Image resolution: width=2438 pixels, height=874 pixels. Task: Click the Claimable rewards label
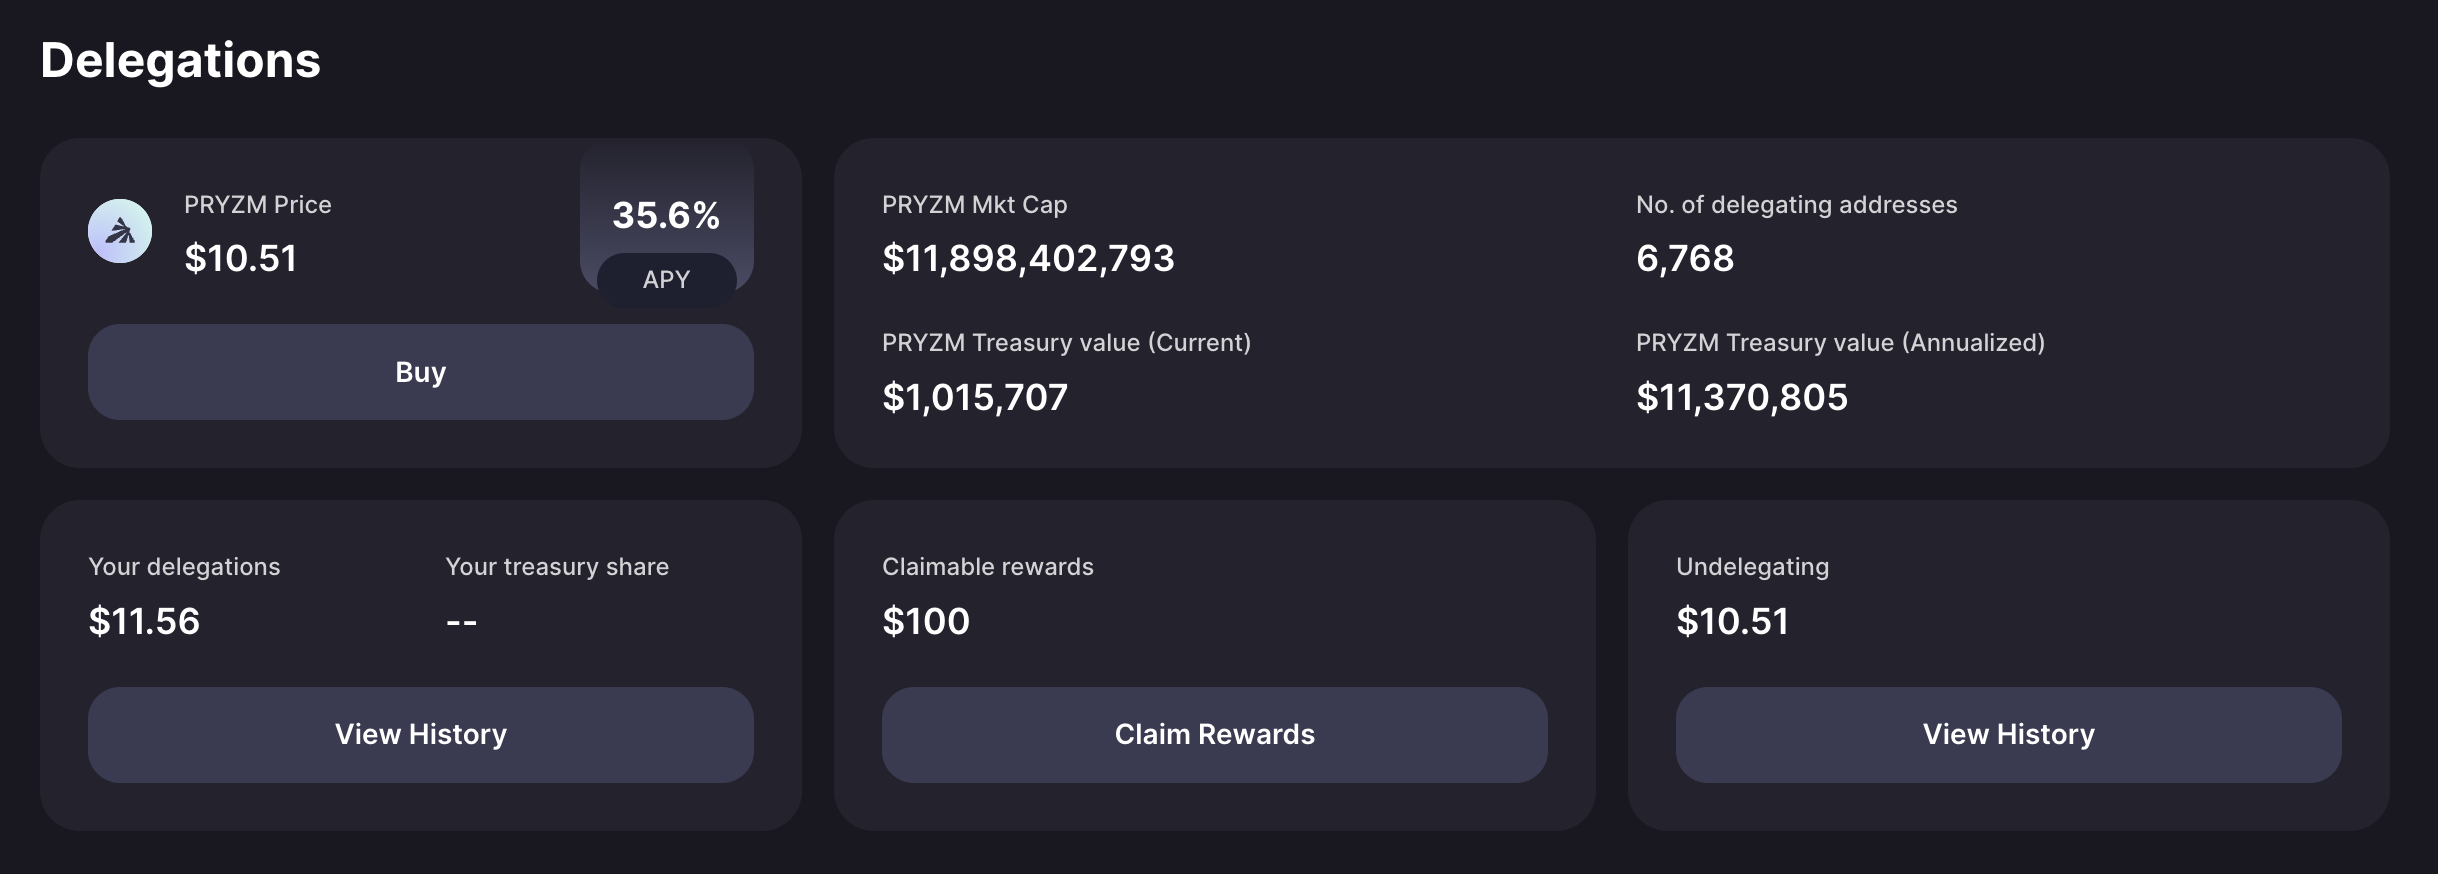[x=988, y=566]
